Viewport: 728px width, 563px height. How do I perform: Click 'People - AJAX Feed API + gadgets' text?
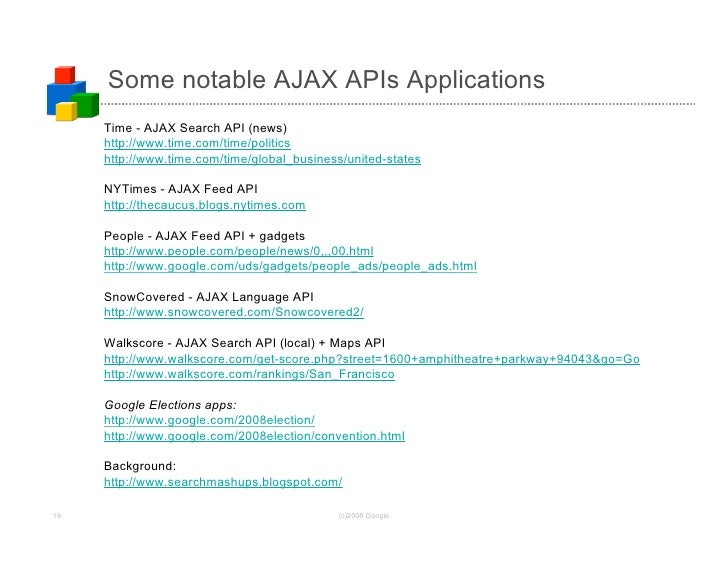pos(204,236)
